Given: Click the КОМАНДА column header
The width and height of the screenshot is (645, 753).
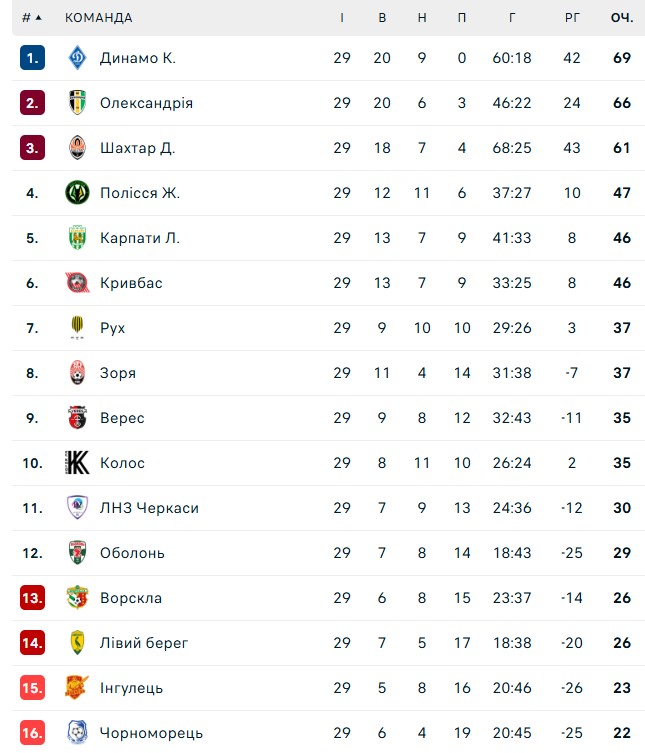Looking at the screenshot, I should (98, 18).
